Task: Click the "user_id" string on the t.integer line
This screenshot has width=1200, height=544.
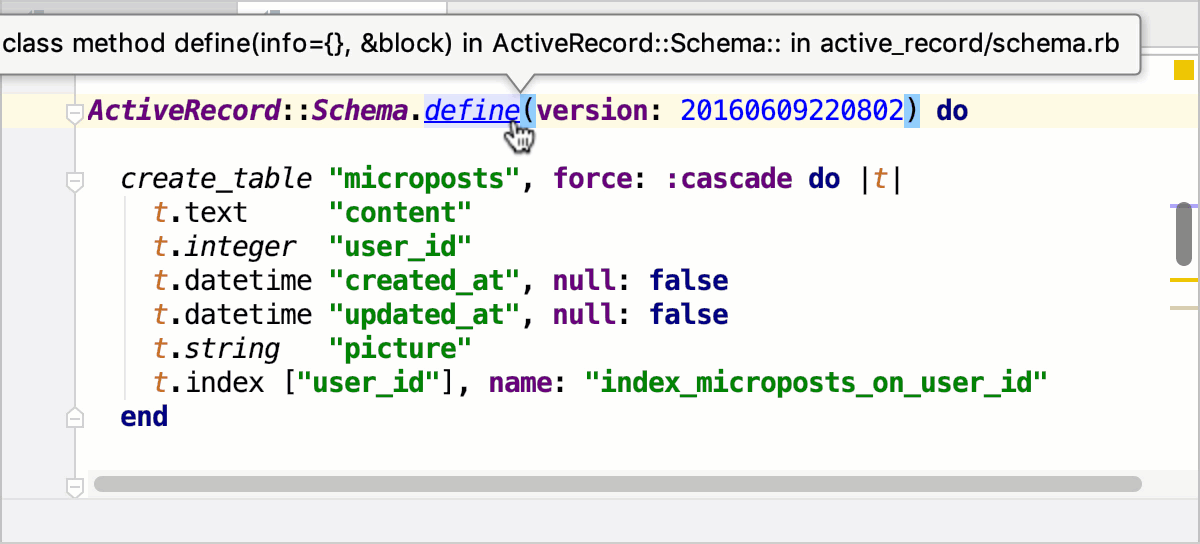Action: (x=400, y=247)
